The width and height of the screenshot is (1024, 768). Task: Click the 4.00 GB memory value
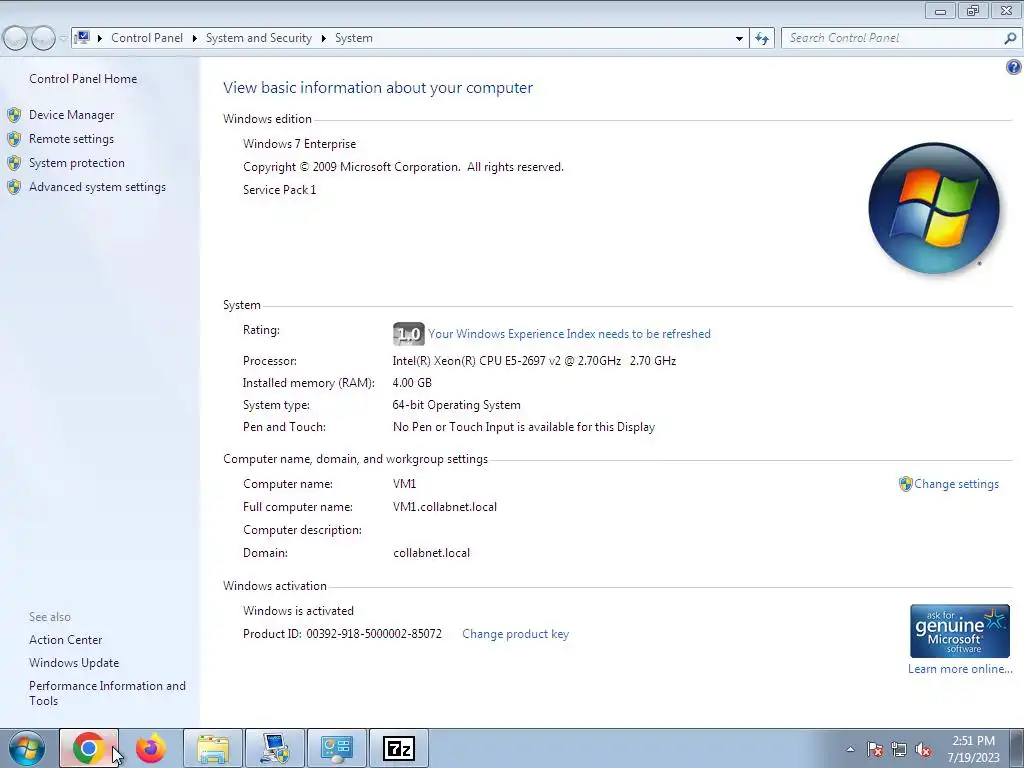click(412, 383)
